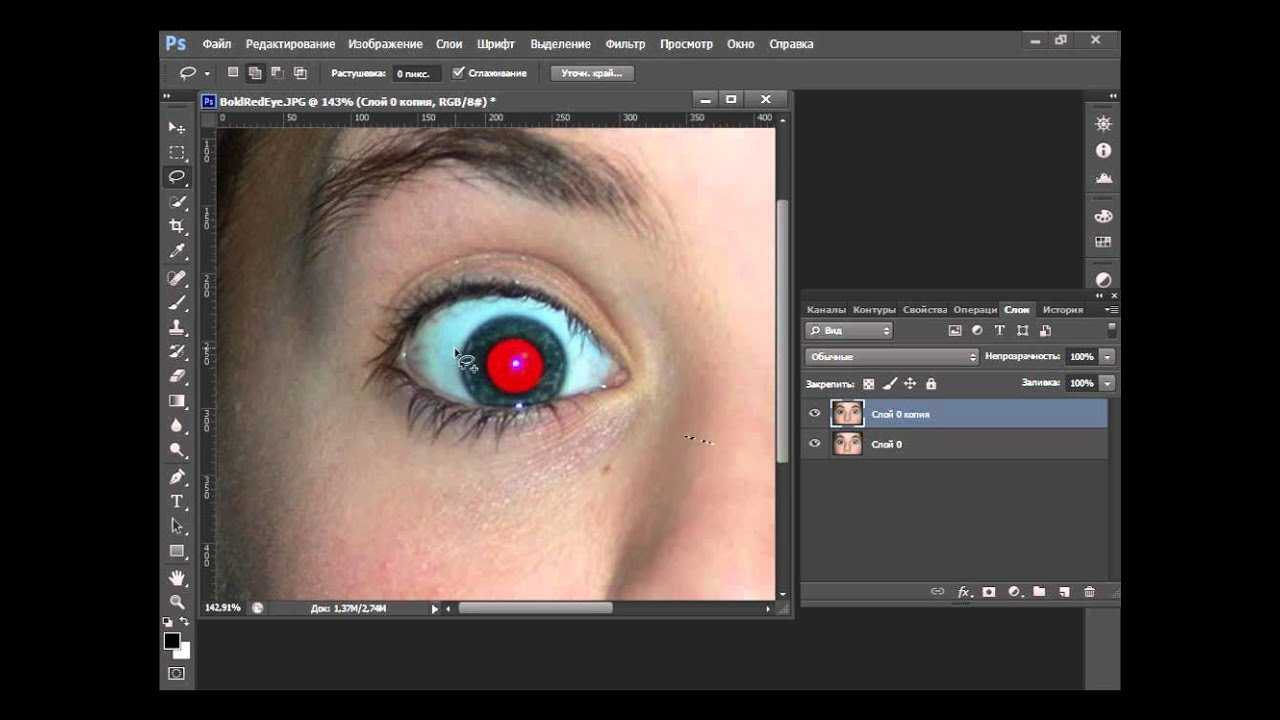Toggle Quick Mask mode icon
Screen dimensions: 1280x720
[177, 674]
